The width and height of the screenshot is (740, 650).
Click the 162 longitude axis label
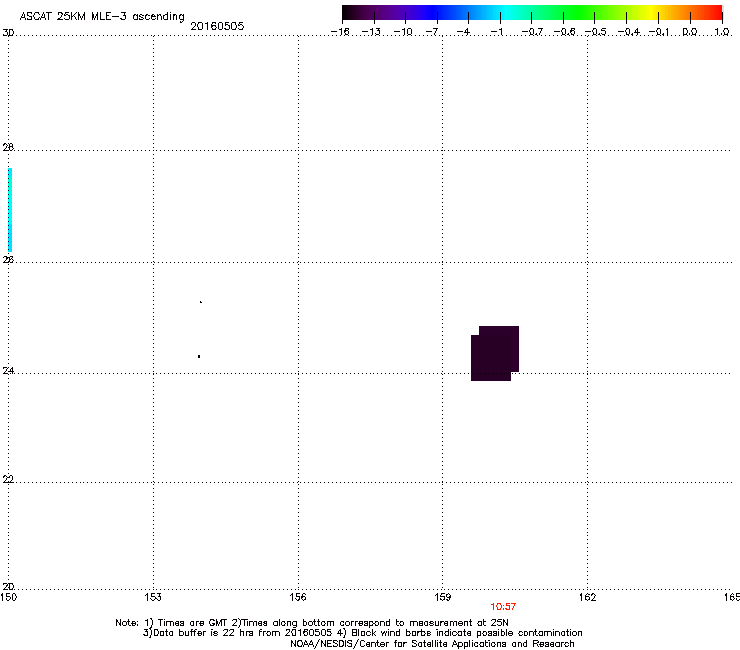587,597
